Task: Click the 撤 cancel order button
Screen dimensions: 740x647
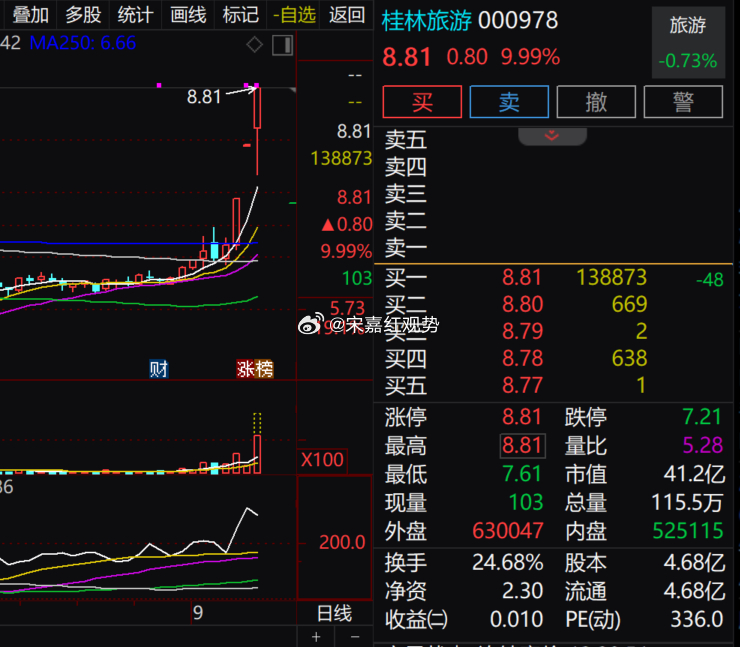Action: pos(596,101)
